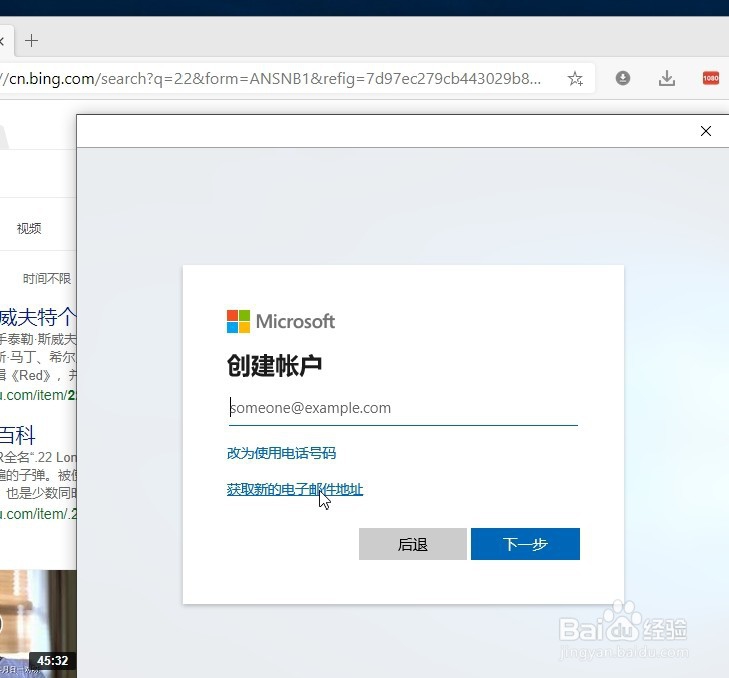Open the 视频 search tab
729x678 pixels.
point(29,228)
